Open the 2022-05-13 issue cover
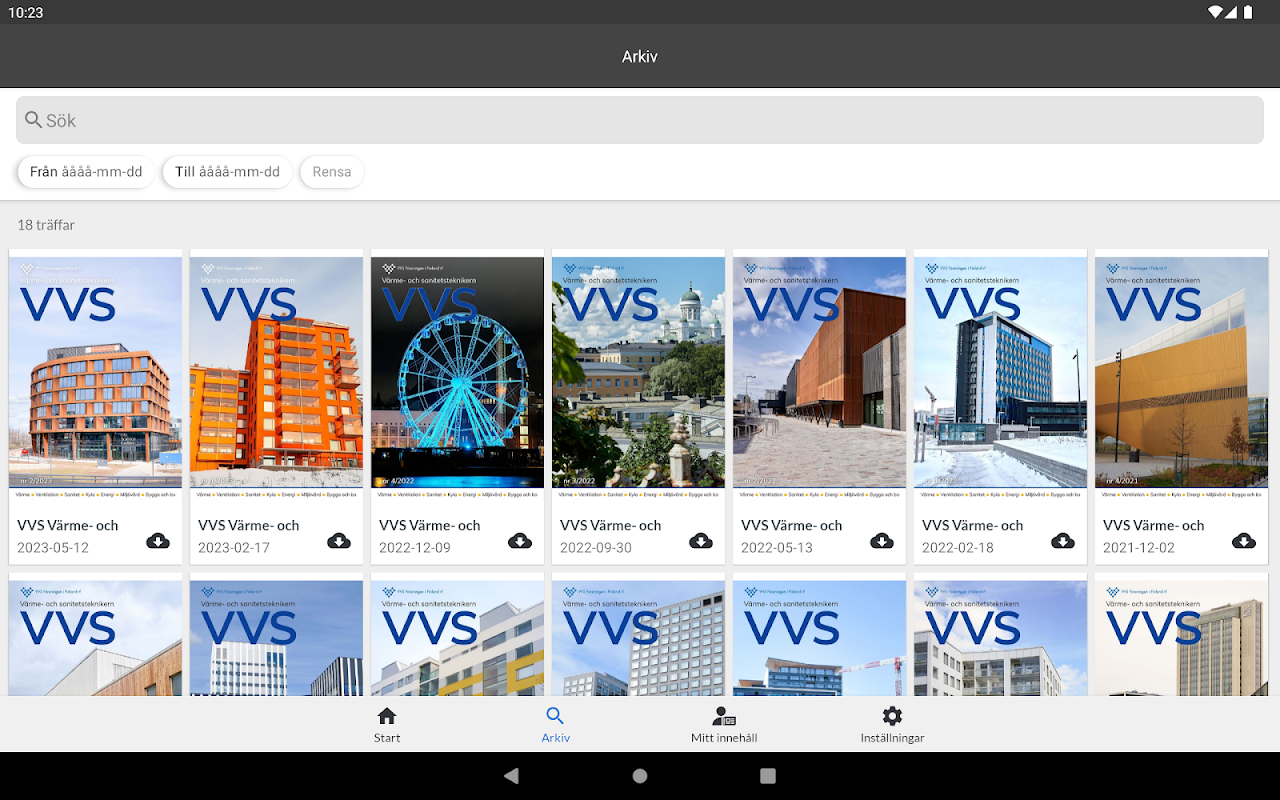This screenshot has width=1280, height=800. pyautogui.click(x=820, y=373)
